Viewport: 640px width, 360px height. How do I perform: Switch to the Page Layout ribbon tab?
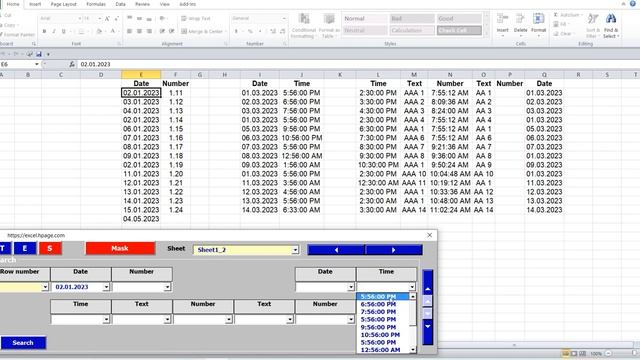(x=64, y=4)
